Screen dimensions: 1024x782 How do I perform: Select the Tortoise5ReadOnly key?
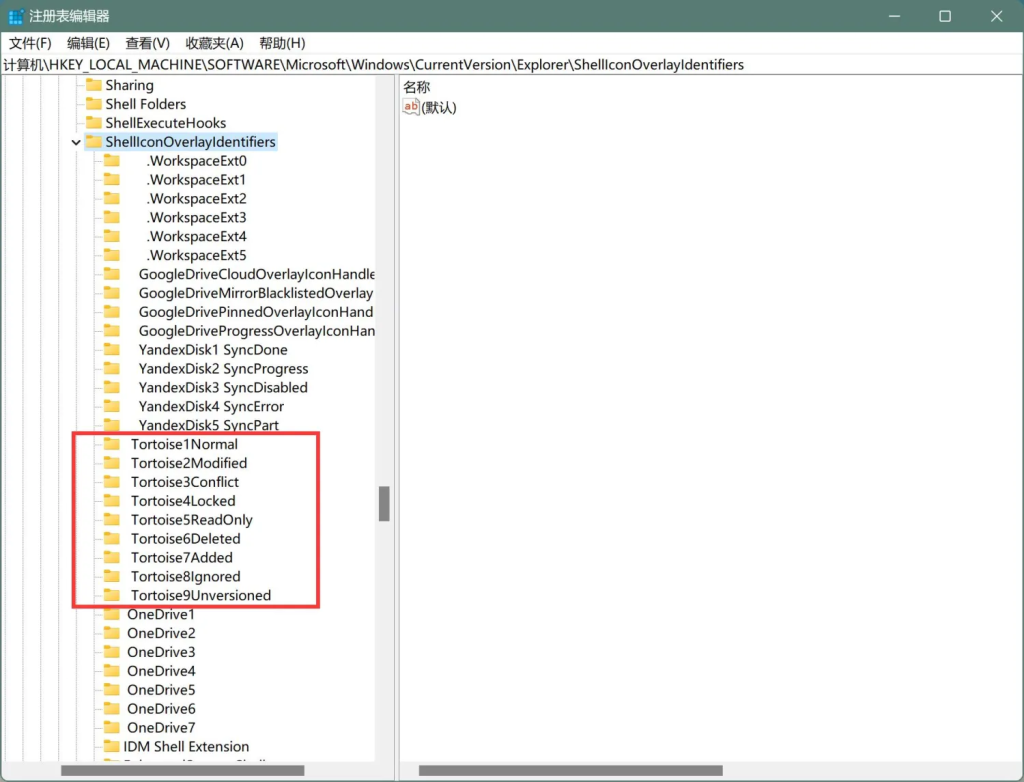click(191, 520)
